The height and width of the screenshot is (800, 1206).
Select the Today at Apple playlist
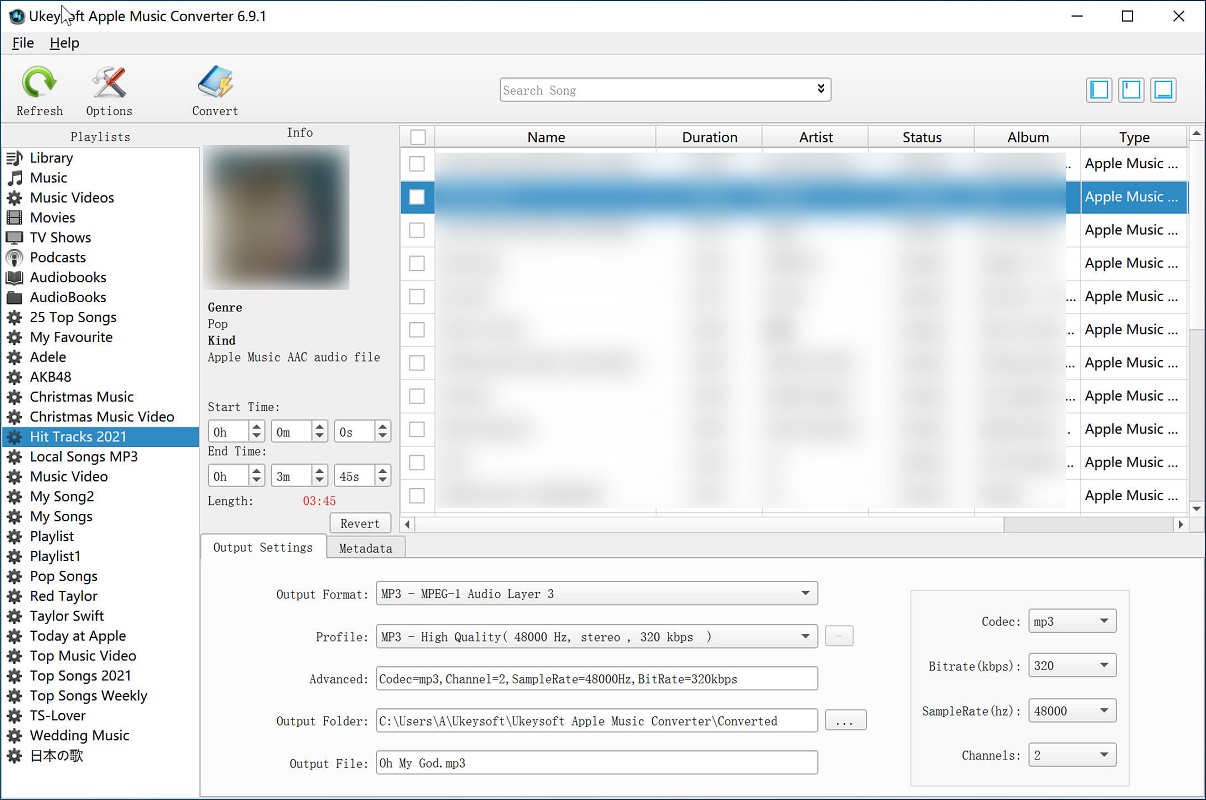point(78,636)
